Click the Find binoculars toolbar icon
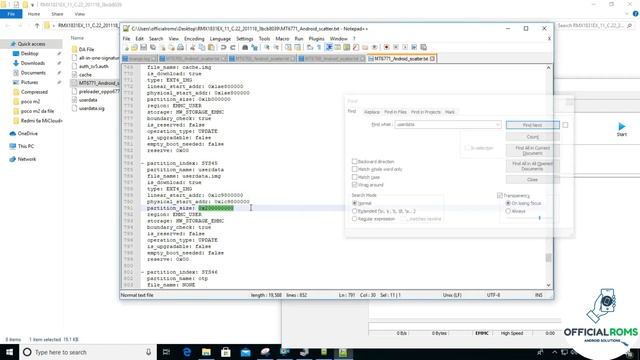 [x=245, y=47]
